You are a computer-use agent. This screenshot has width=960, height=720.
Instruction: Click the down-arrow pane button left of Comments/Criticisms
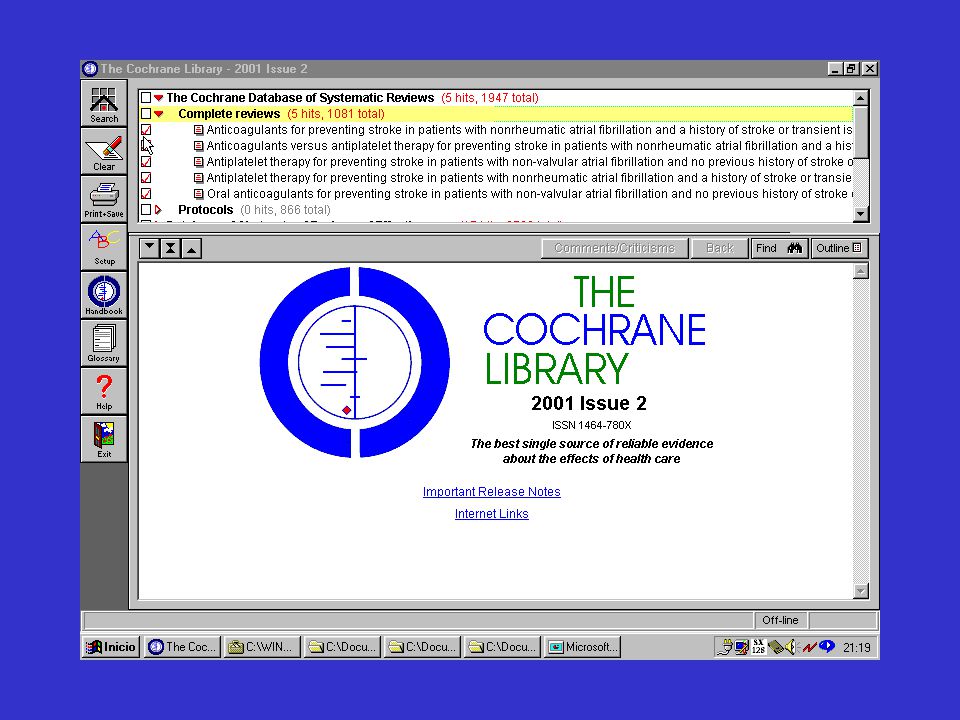[x=149, y=248]
